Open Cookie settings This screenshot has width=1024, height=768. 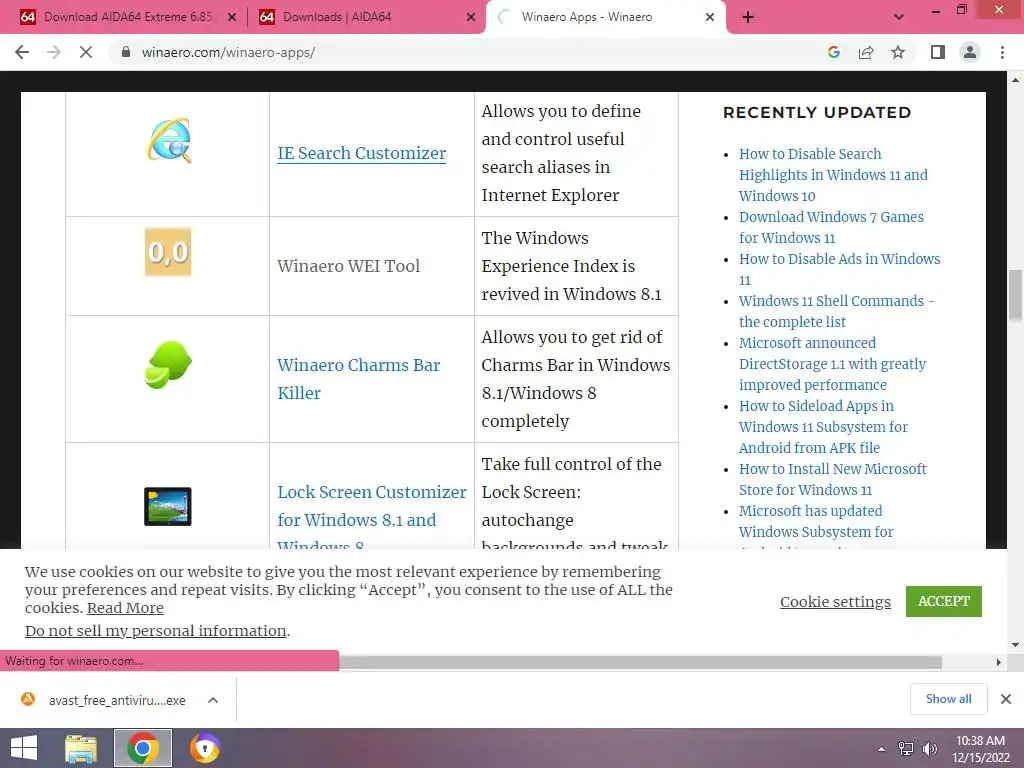(835, 601)
